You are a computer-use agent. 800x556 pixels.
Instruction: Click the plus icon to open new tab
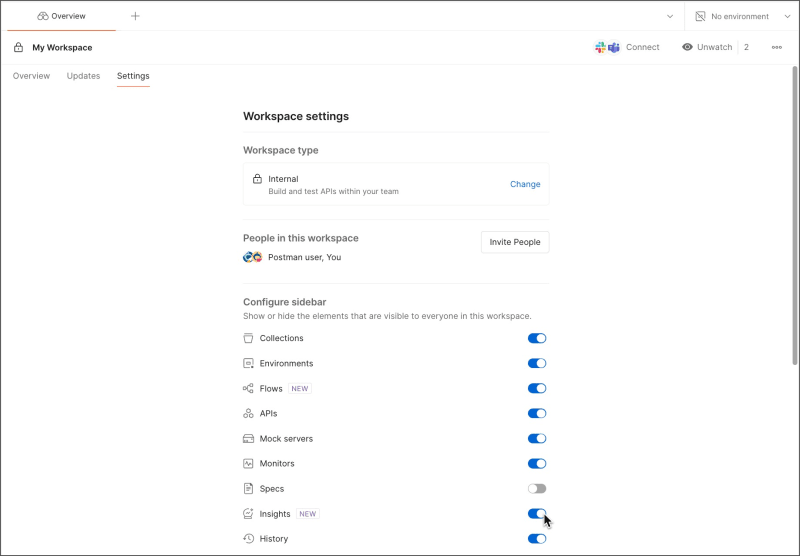click(x=135, y=16)
